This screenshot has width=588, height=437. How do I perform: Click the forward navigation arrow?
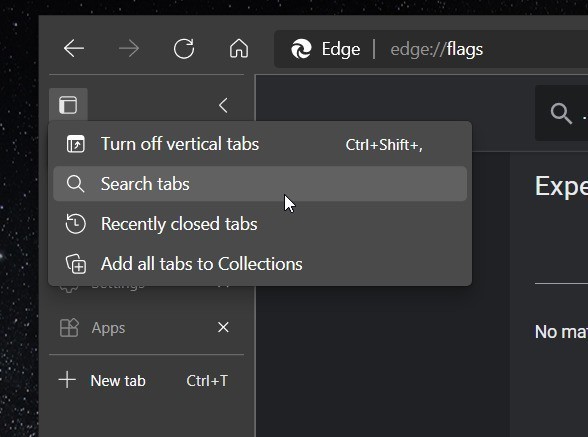(x=129, y=48)
